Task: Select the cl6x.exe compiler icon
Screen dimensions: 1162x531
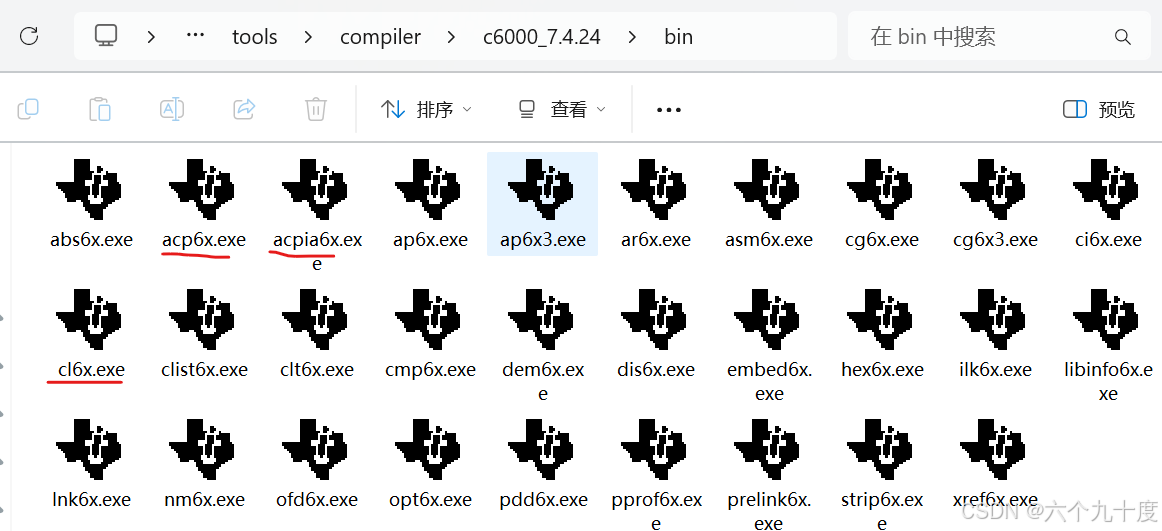Action: [x=88, y=319]
